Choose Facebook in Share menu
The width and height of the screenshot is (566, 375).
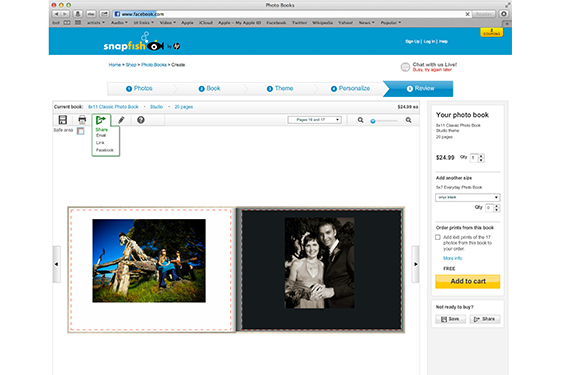pyautogui.click(x=105, y=150)
